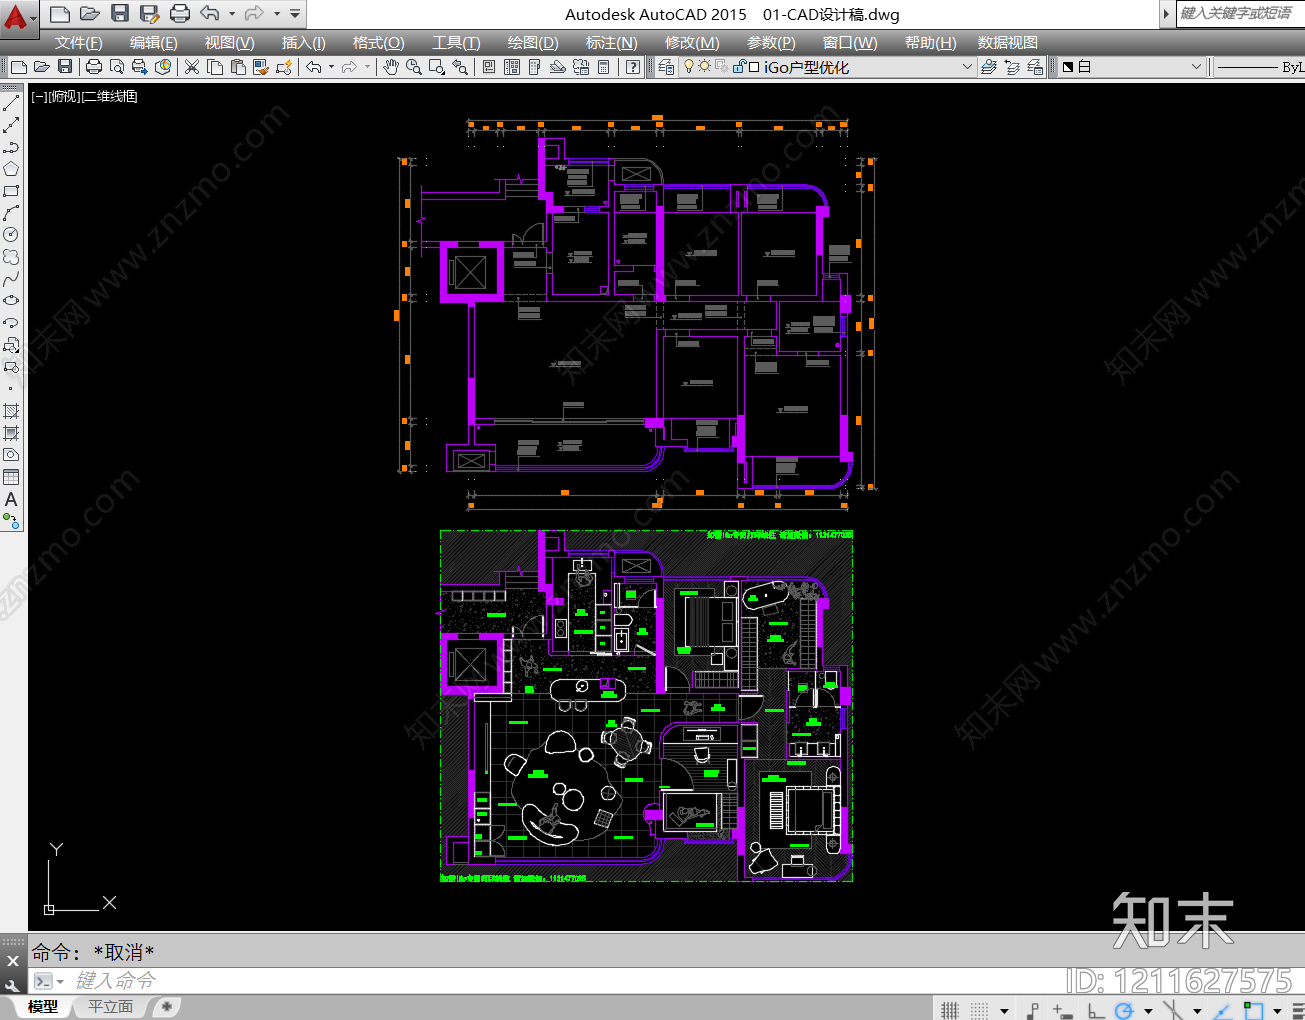This screenshot has width=1305, height=1020.
Task: Select the Multiline Text A tool
Action: pos(11,499)
